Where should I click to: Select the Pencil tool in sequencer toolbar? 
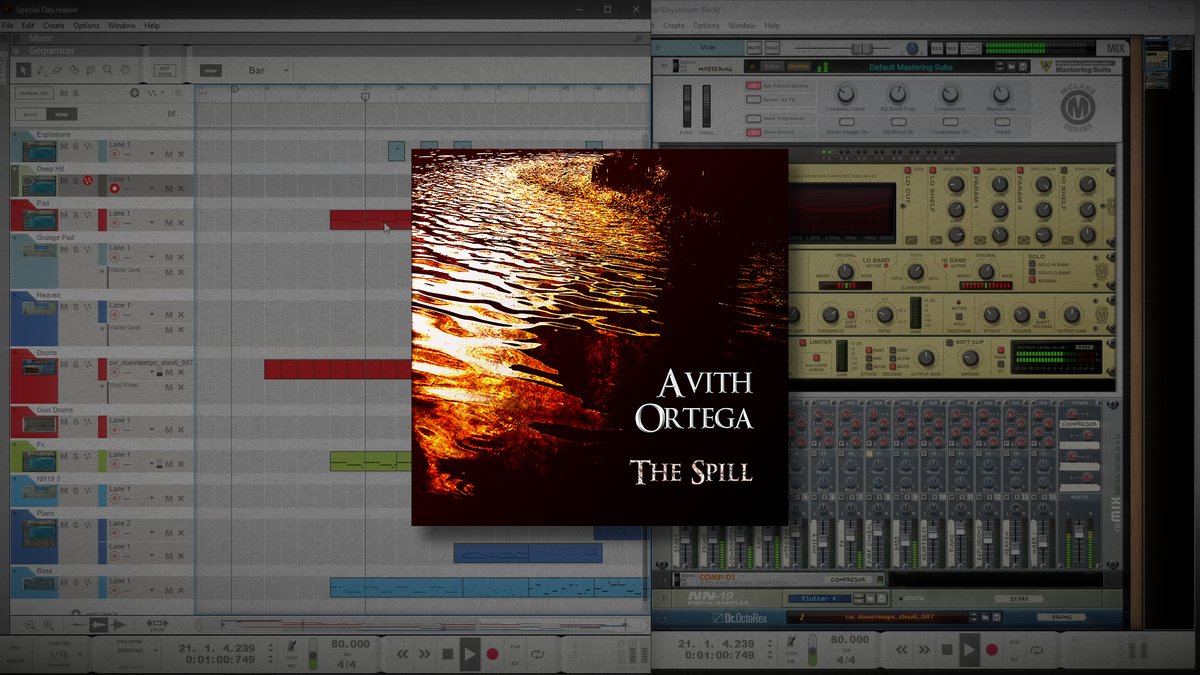41,70
